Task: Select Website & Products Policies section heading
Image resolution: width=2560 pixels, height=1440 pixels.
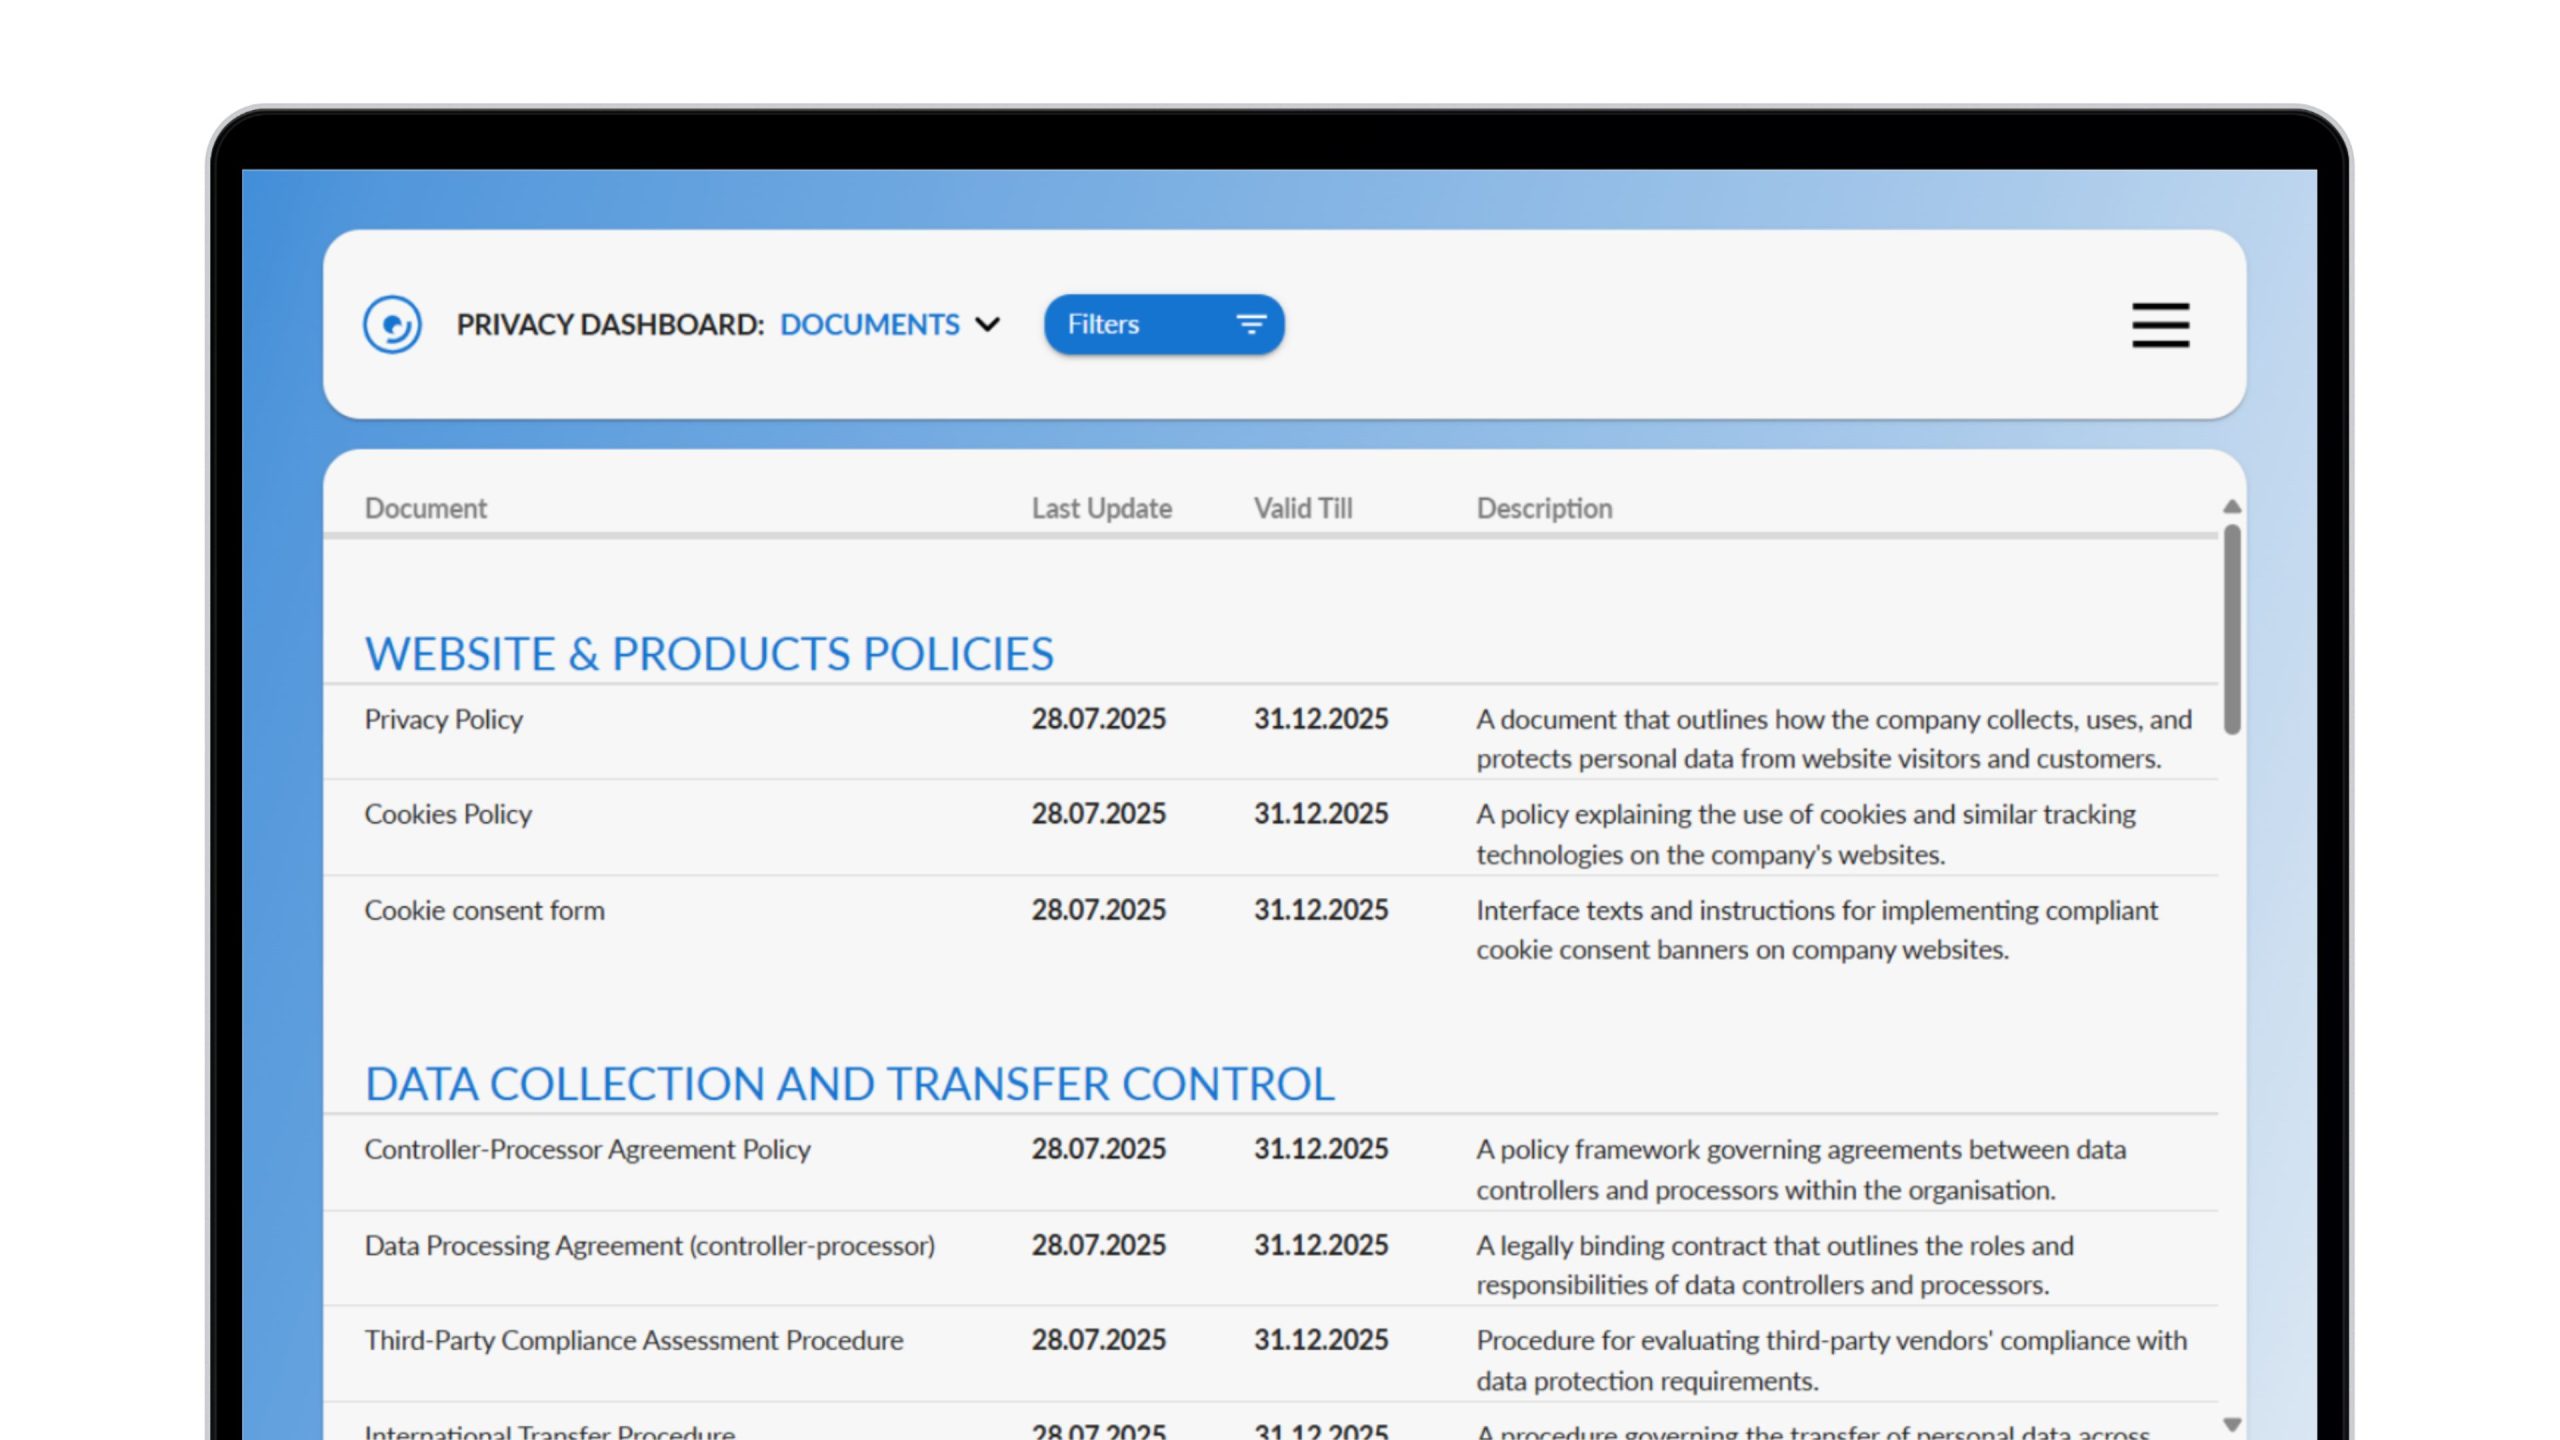Action: [x=708, y=654]
